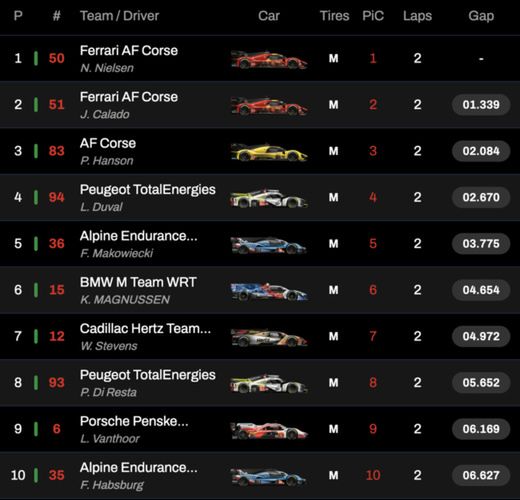The height and width of the screenshot is (500, 520).
Task: Sort by the Gap column header
Action: coord(481,16)
